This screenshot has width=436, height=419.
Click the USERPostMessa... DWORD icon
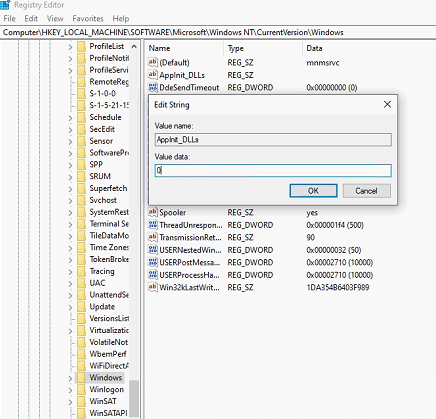(x=153, y=262)
